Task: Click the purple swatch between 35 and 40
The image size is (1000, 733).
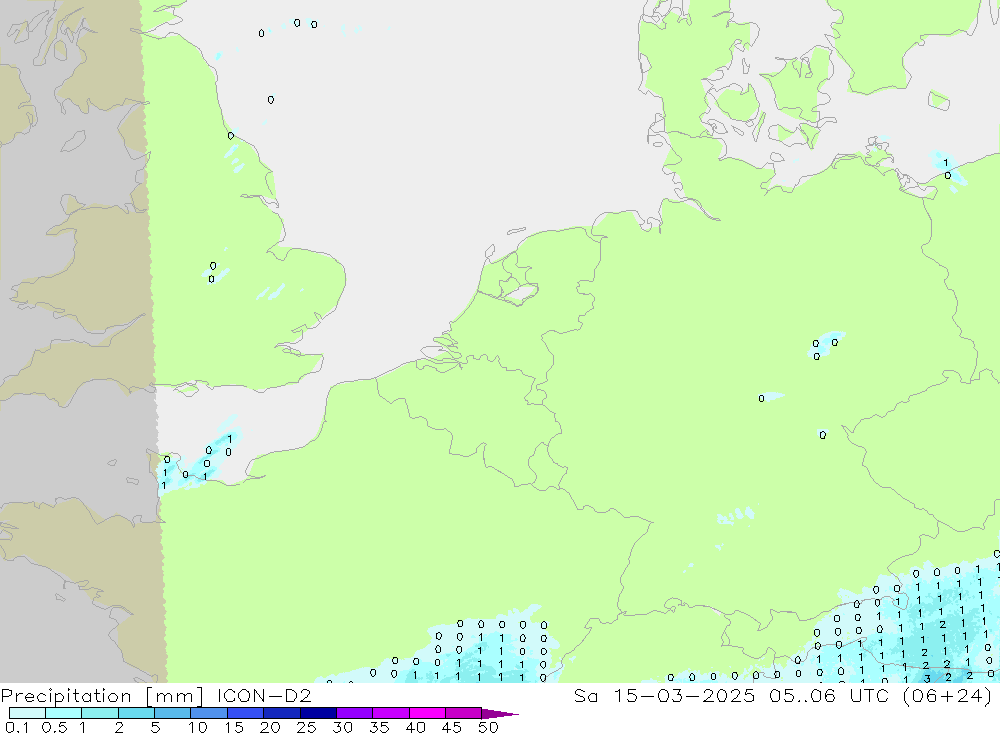Action: click(x=391, y=713)
